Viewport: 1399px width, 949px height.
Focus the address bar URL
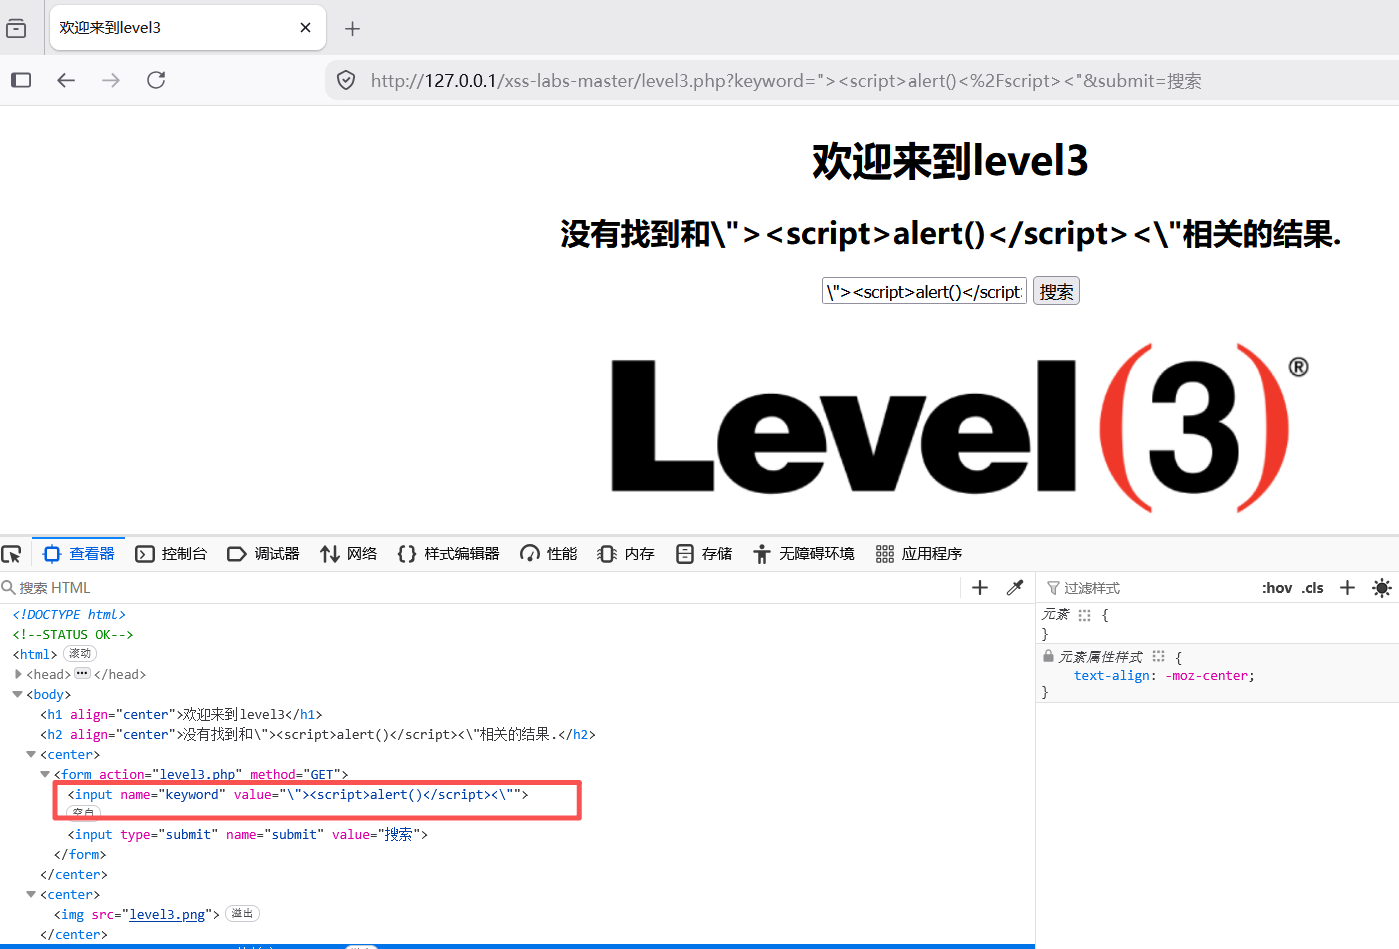point(786,81)
